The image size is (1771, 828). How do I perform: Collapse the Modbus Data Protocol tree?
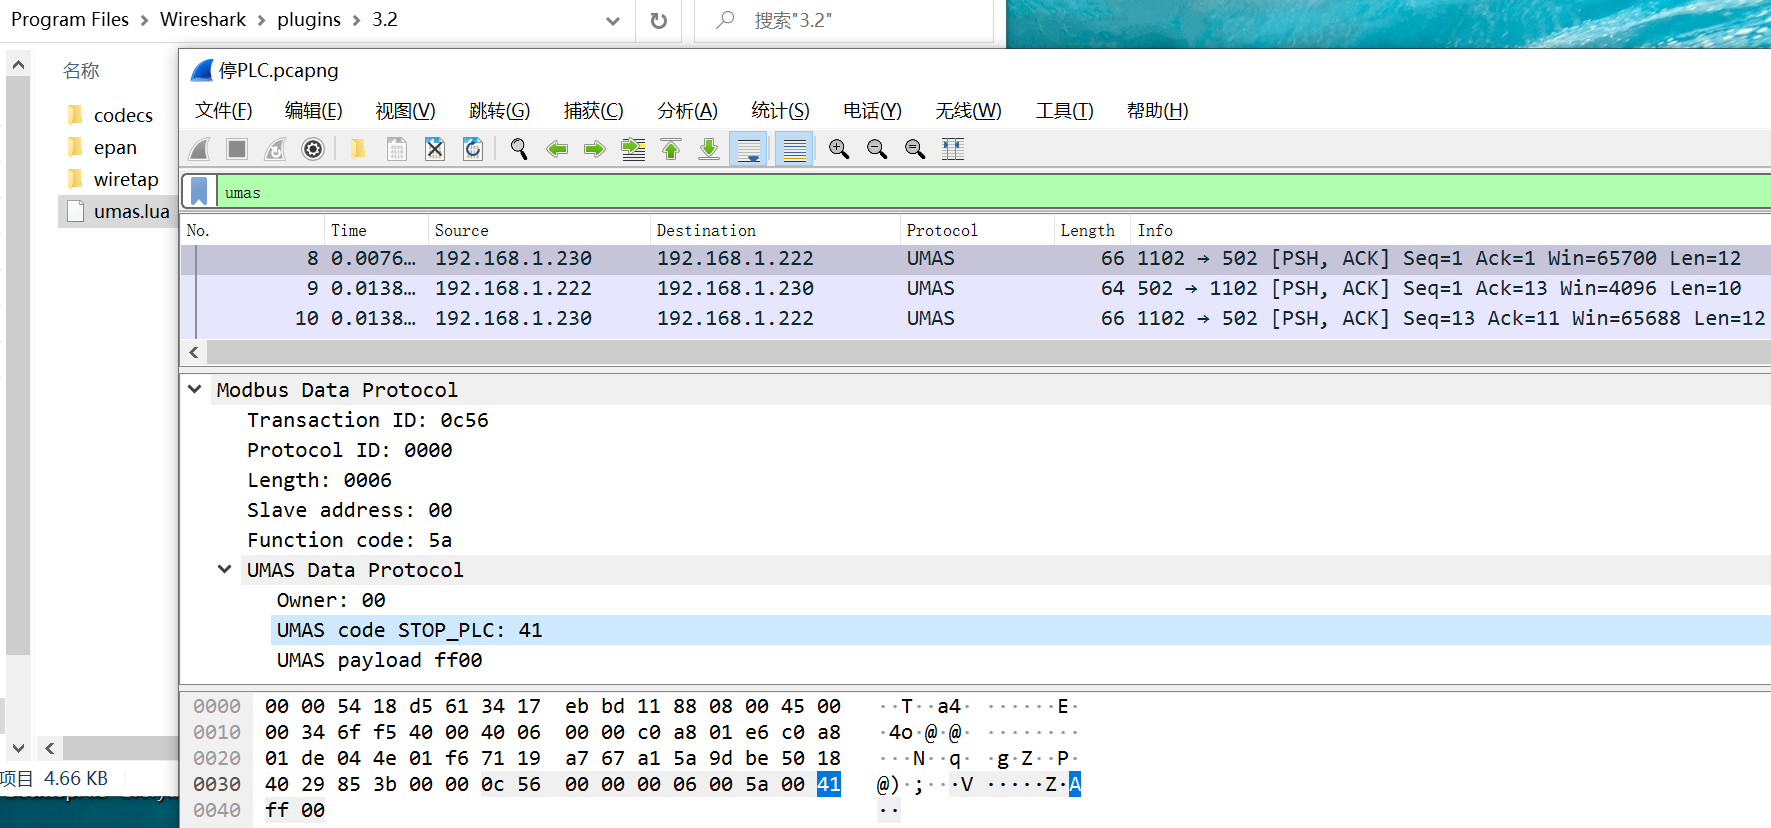(x=195, y=390)
